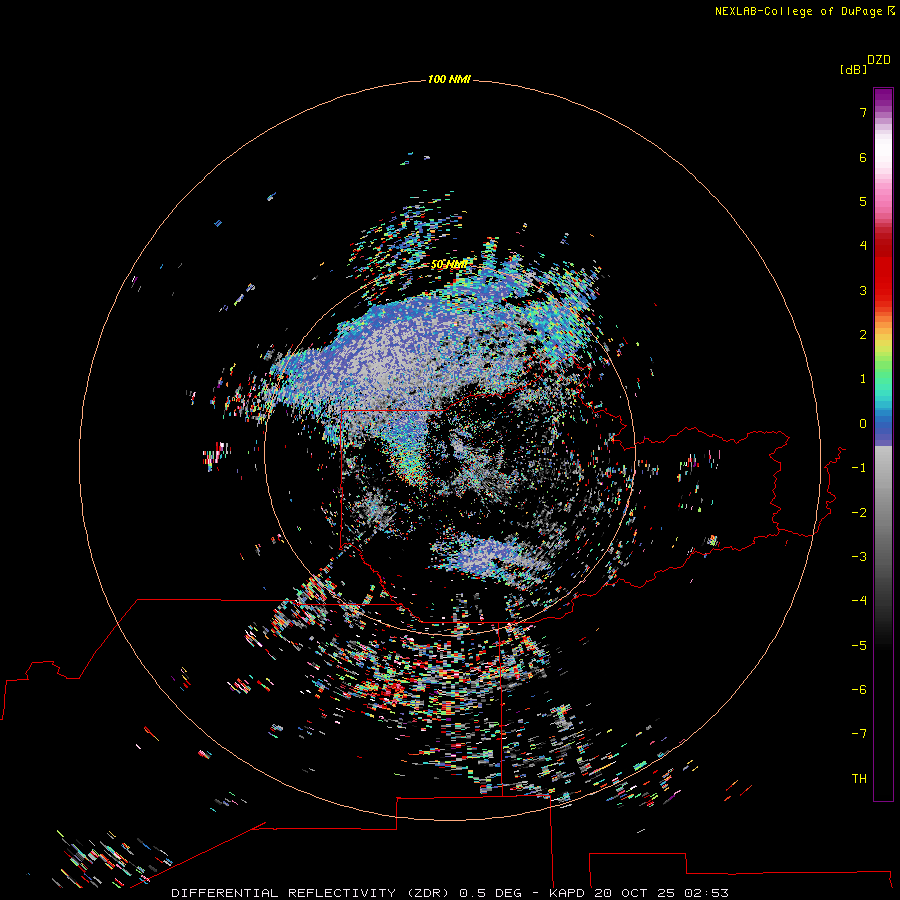Click the 100 NMI range ring label

click(x=449, y=79)
